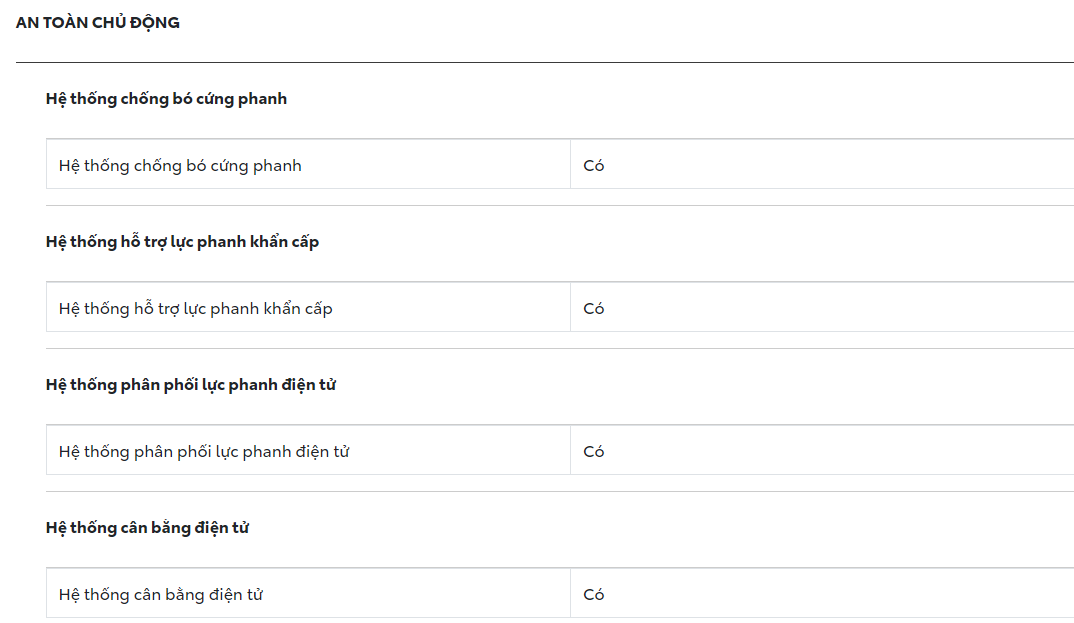
Task: Toggle the bold Hệ thống phân phối lực phanh điện tử heading
Action: [190, 385]
